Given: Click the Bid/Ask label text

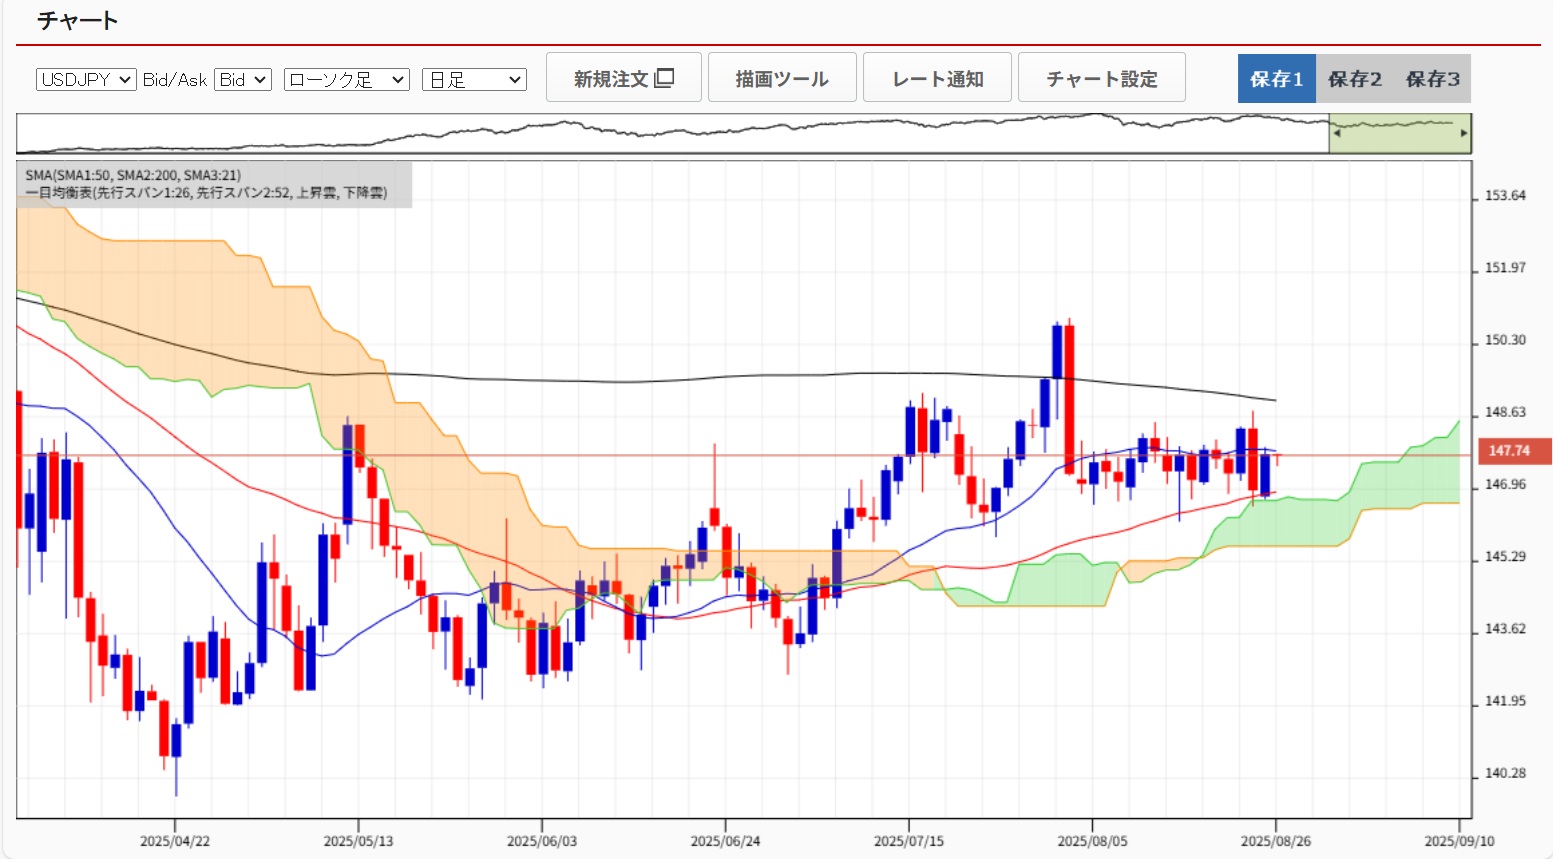Looking at the screenshot, I should pos(175,79).
